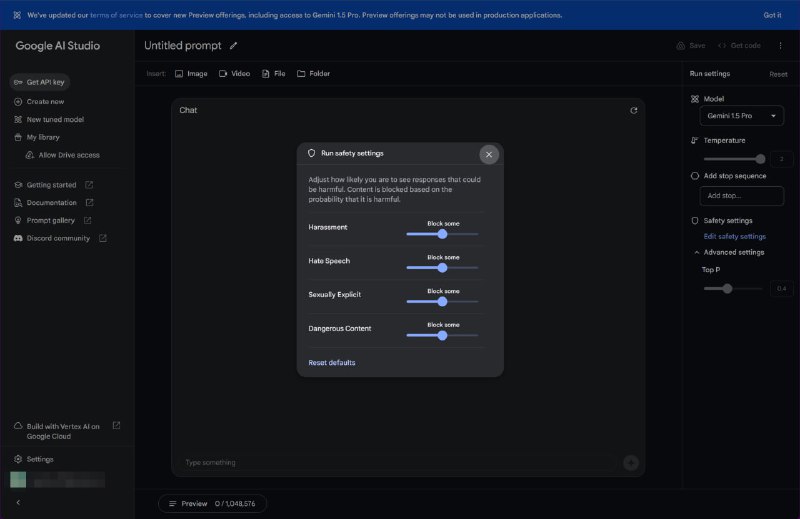Click Edit safety settings link
The image size is (800, 519).
pyautogui.click(x=735, y=237)
